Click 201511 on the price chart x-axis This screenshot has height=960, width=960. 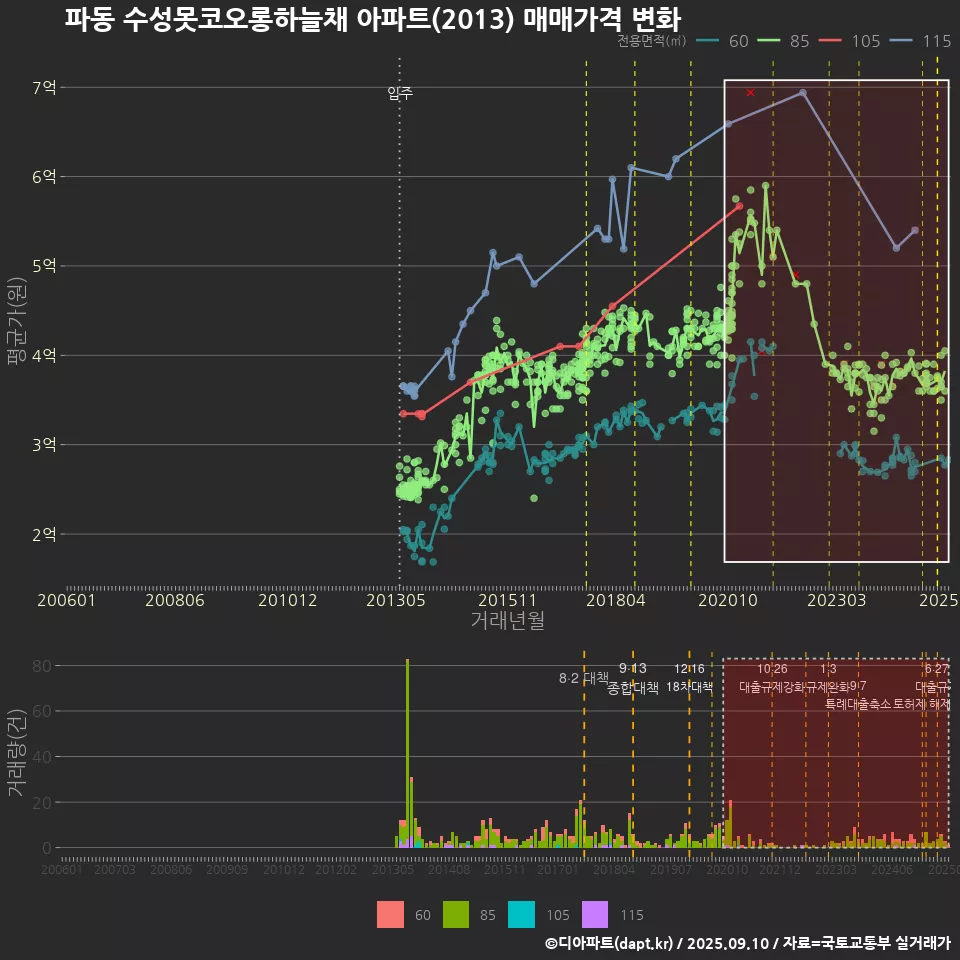[507, 600]
